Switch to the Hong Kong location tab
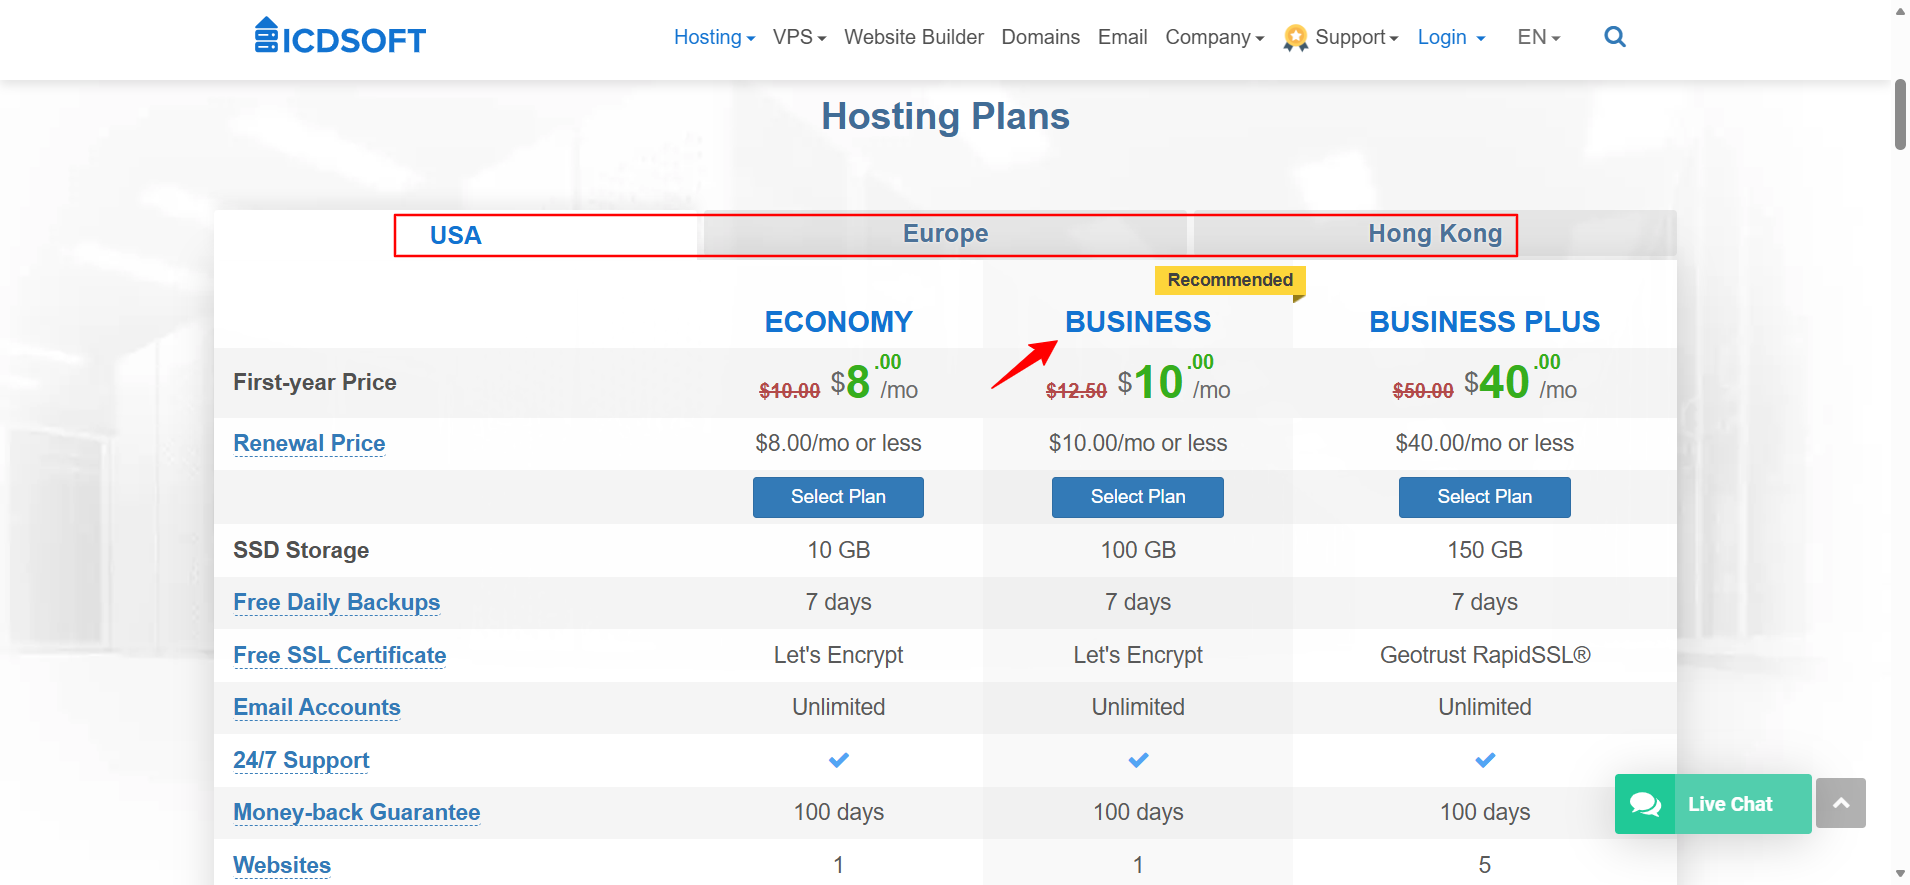This screenshot has width=1910, height=885. pyautogui.click(x=1434, y=234)
